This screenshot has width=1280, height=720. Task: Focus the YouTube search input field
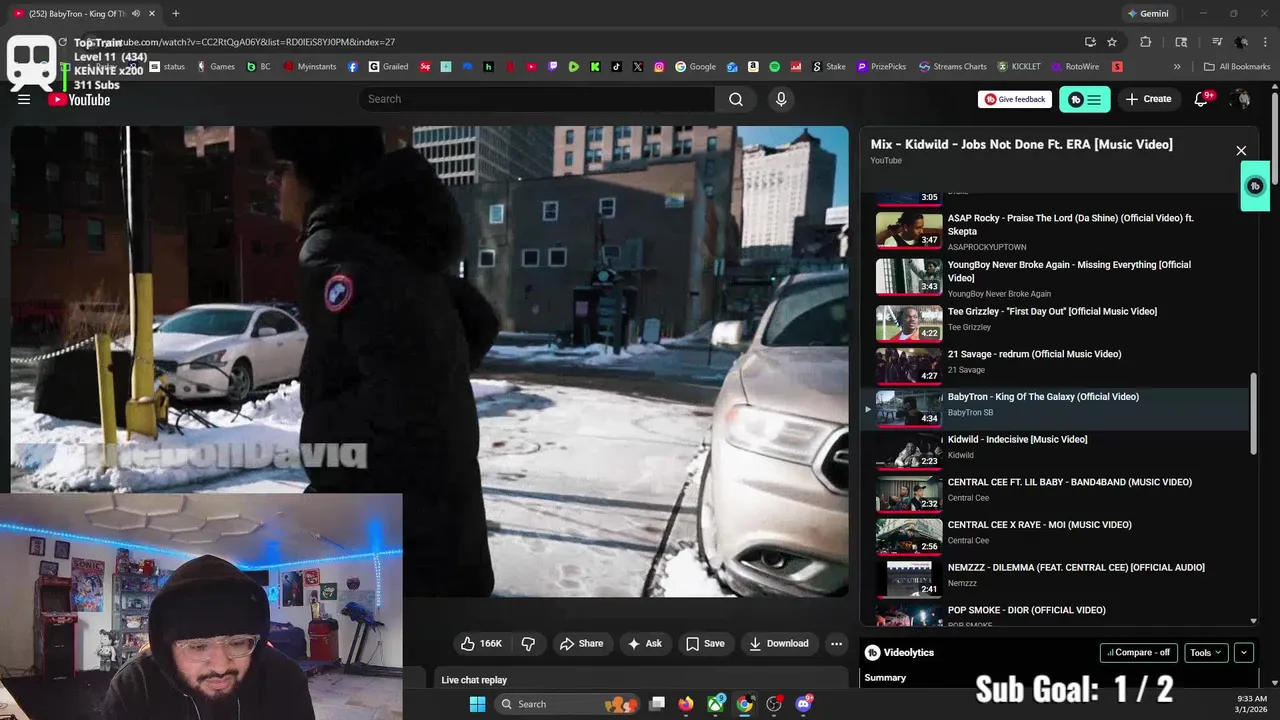(x=536, y=99)
